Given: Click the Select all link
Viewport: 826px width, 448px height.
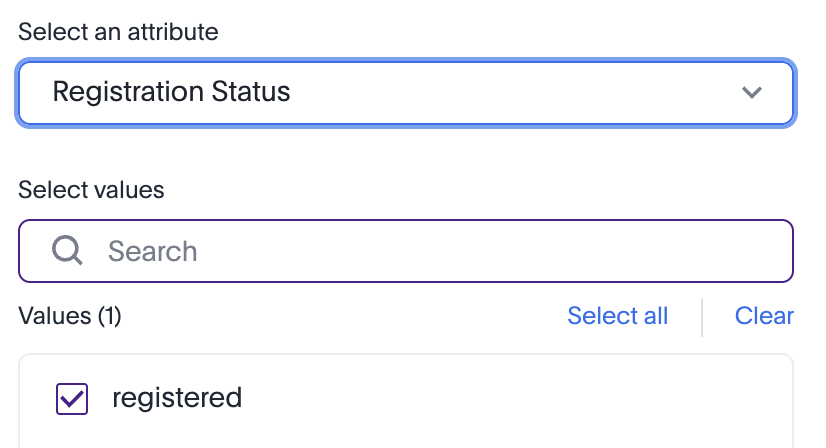Looking at the screenshot, I should [617, 316].
